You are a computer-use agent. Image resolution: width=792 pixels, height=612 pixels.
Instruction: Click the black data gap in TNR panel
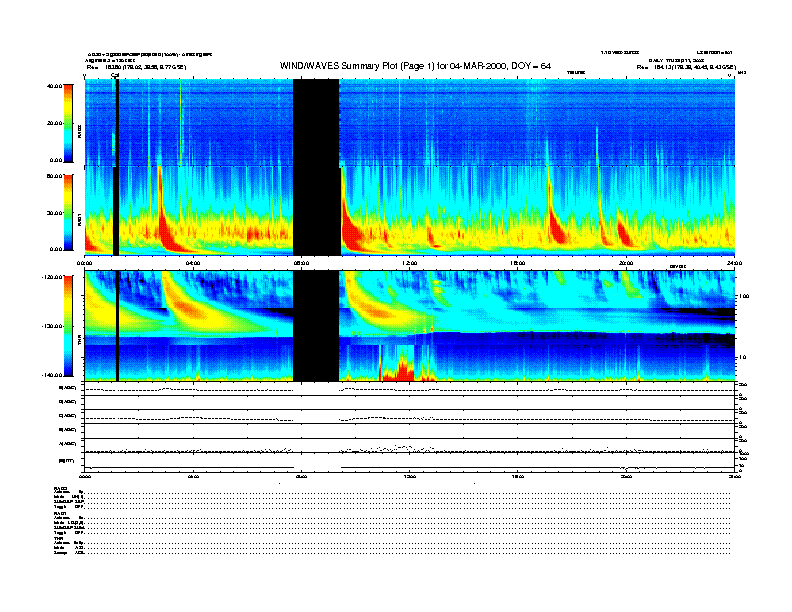(316, 326)
